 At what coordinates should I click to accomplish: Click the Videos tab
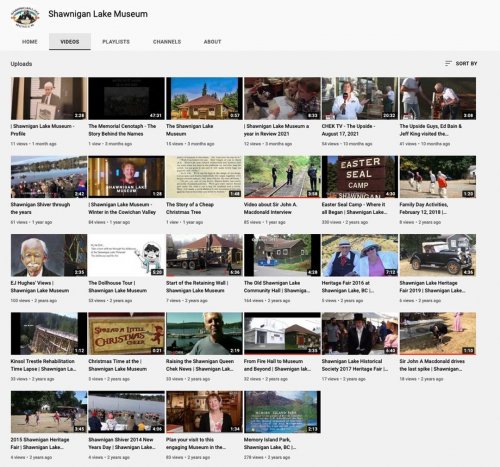[x=70, y=42]
